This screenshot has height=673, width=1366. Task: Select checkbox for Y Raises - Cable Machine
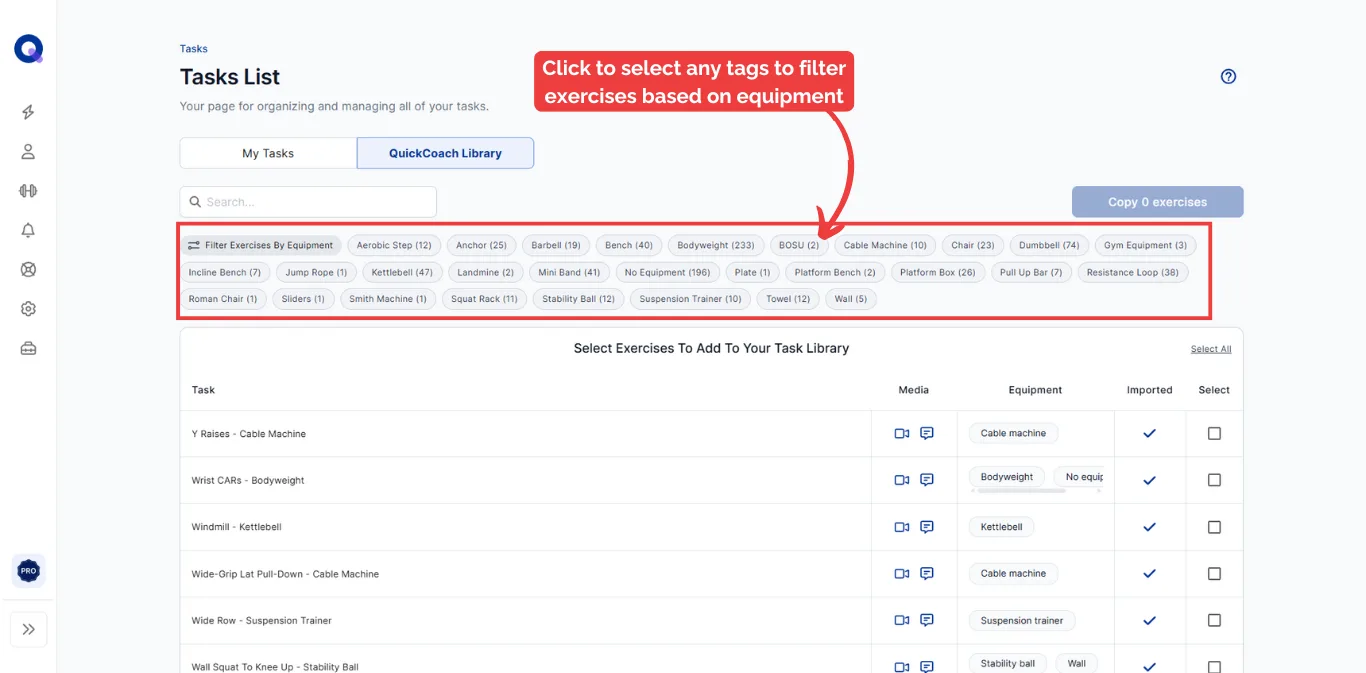point(1214,433)
